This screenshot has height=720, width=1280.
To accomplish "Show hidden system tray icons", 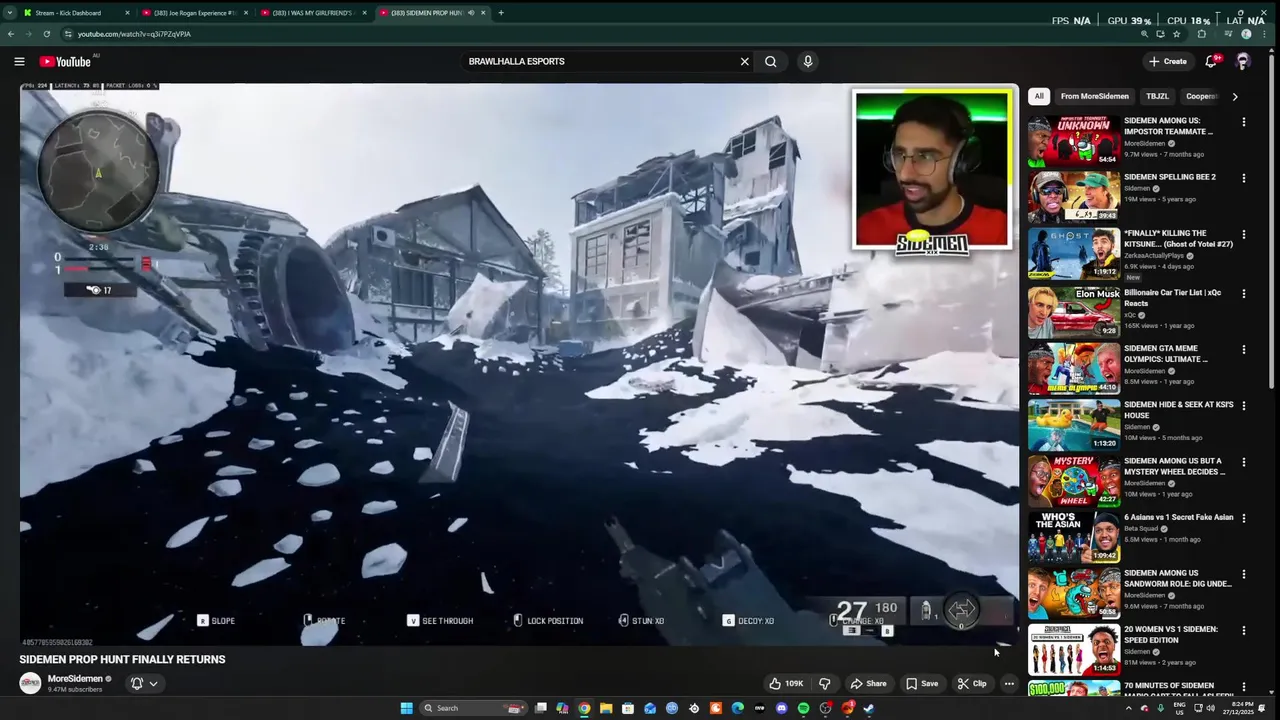I will coord(1129,708).
